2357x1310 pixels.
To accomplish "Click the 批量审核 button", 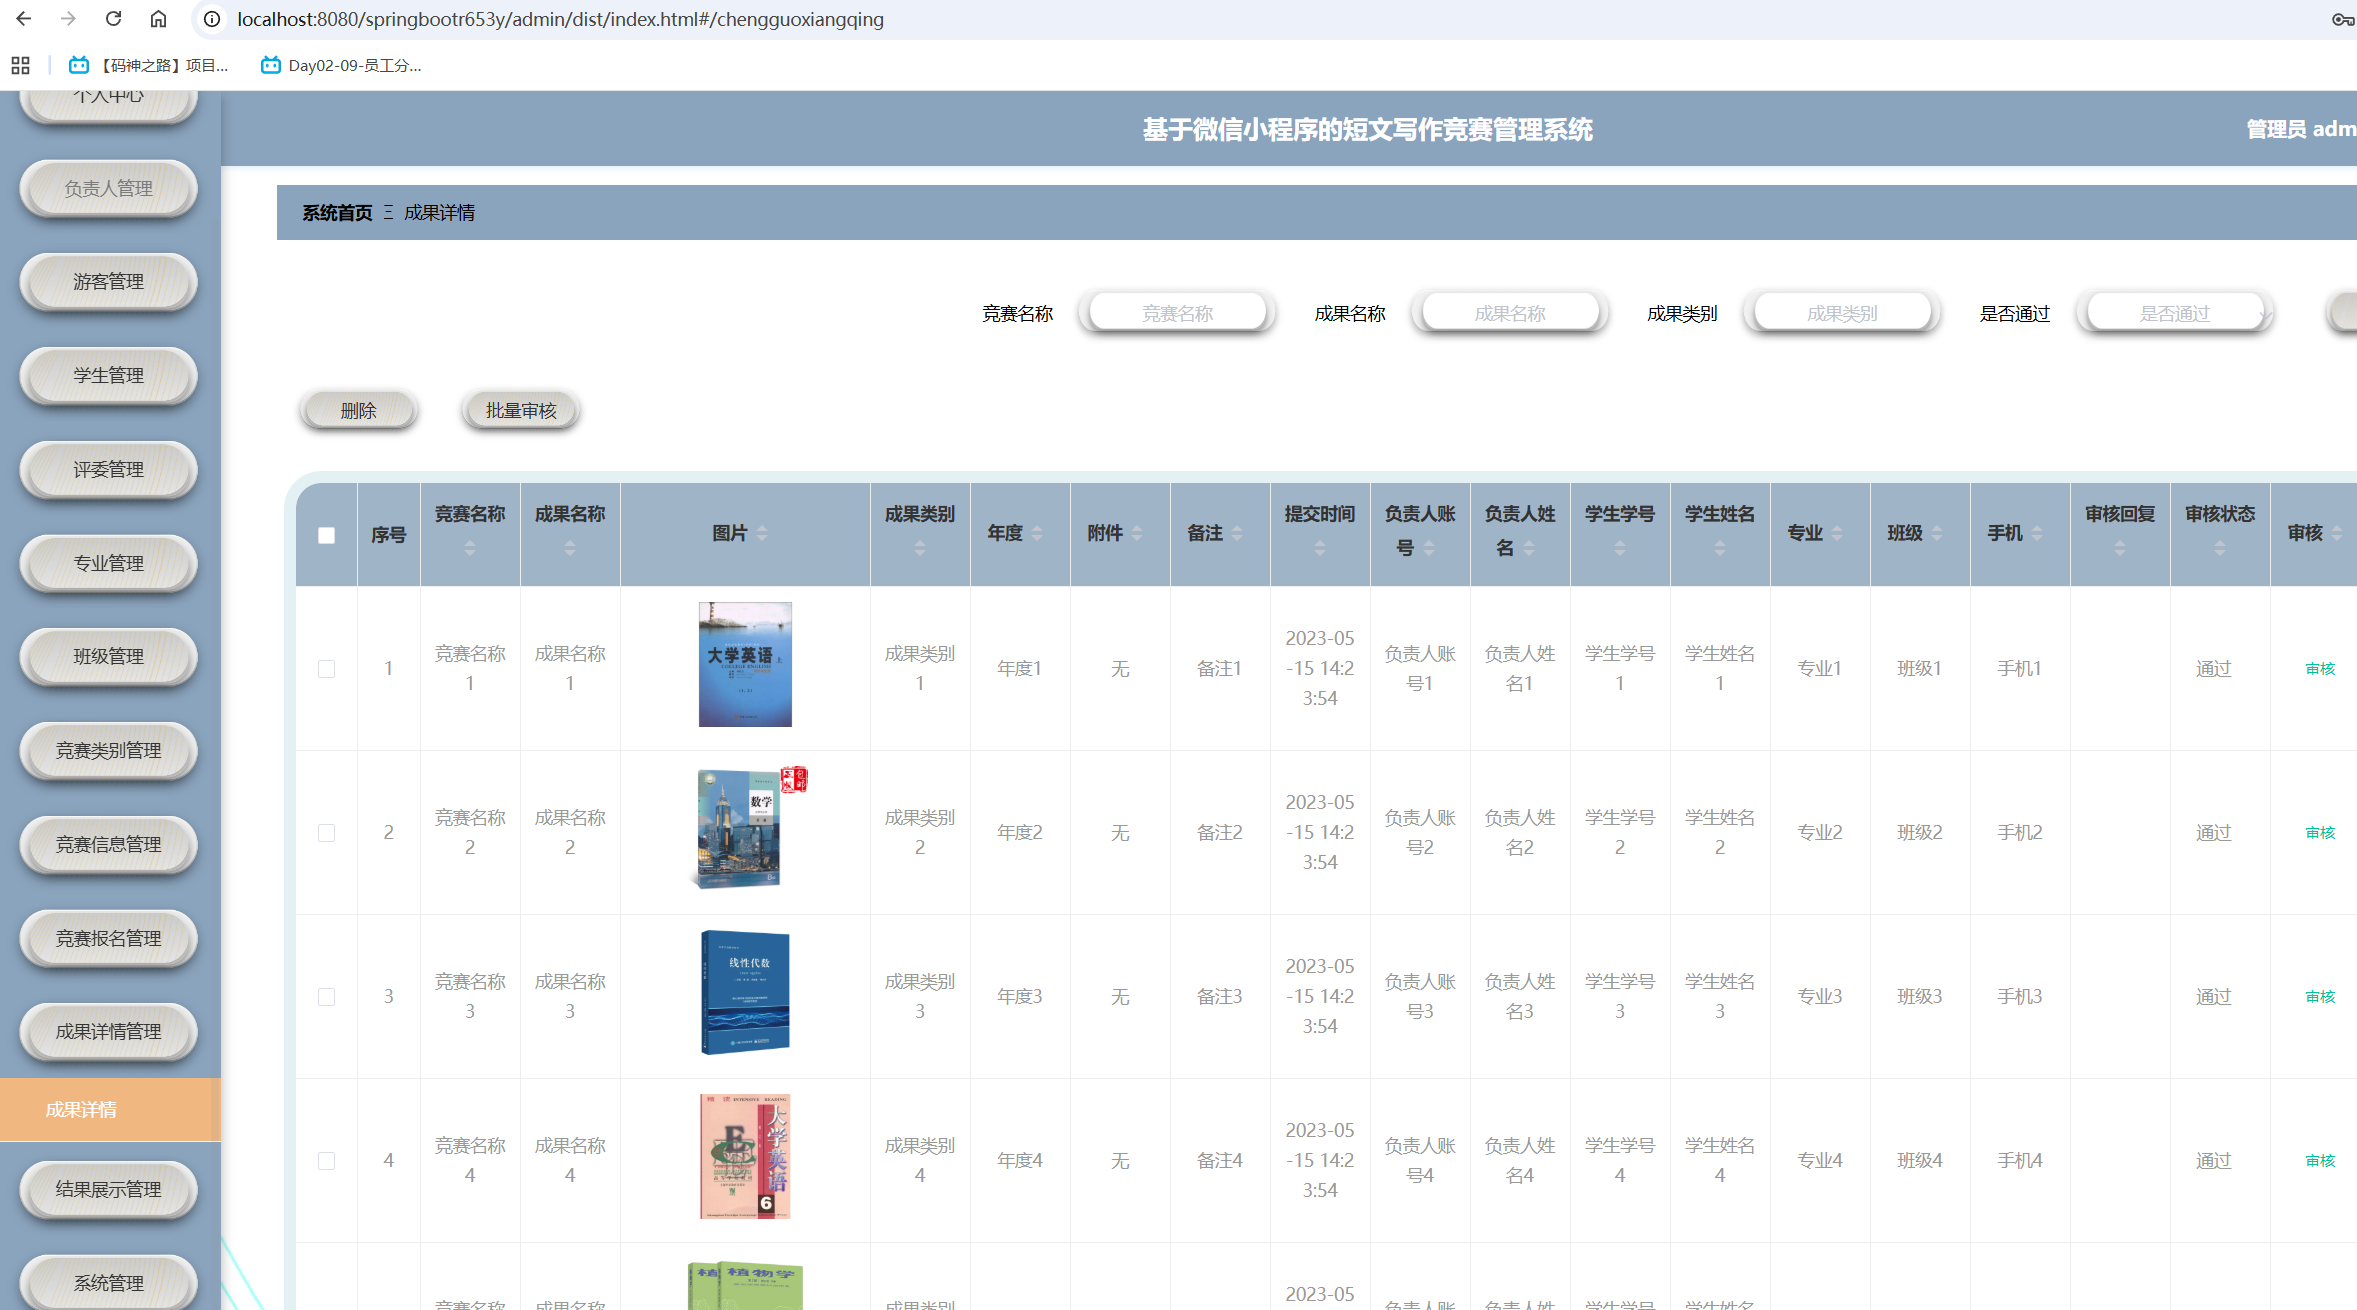I will click(520, 409).
